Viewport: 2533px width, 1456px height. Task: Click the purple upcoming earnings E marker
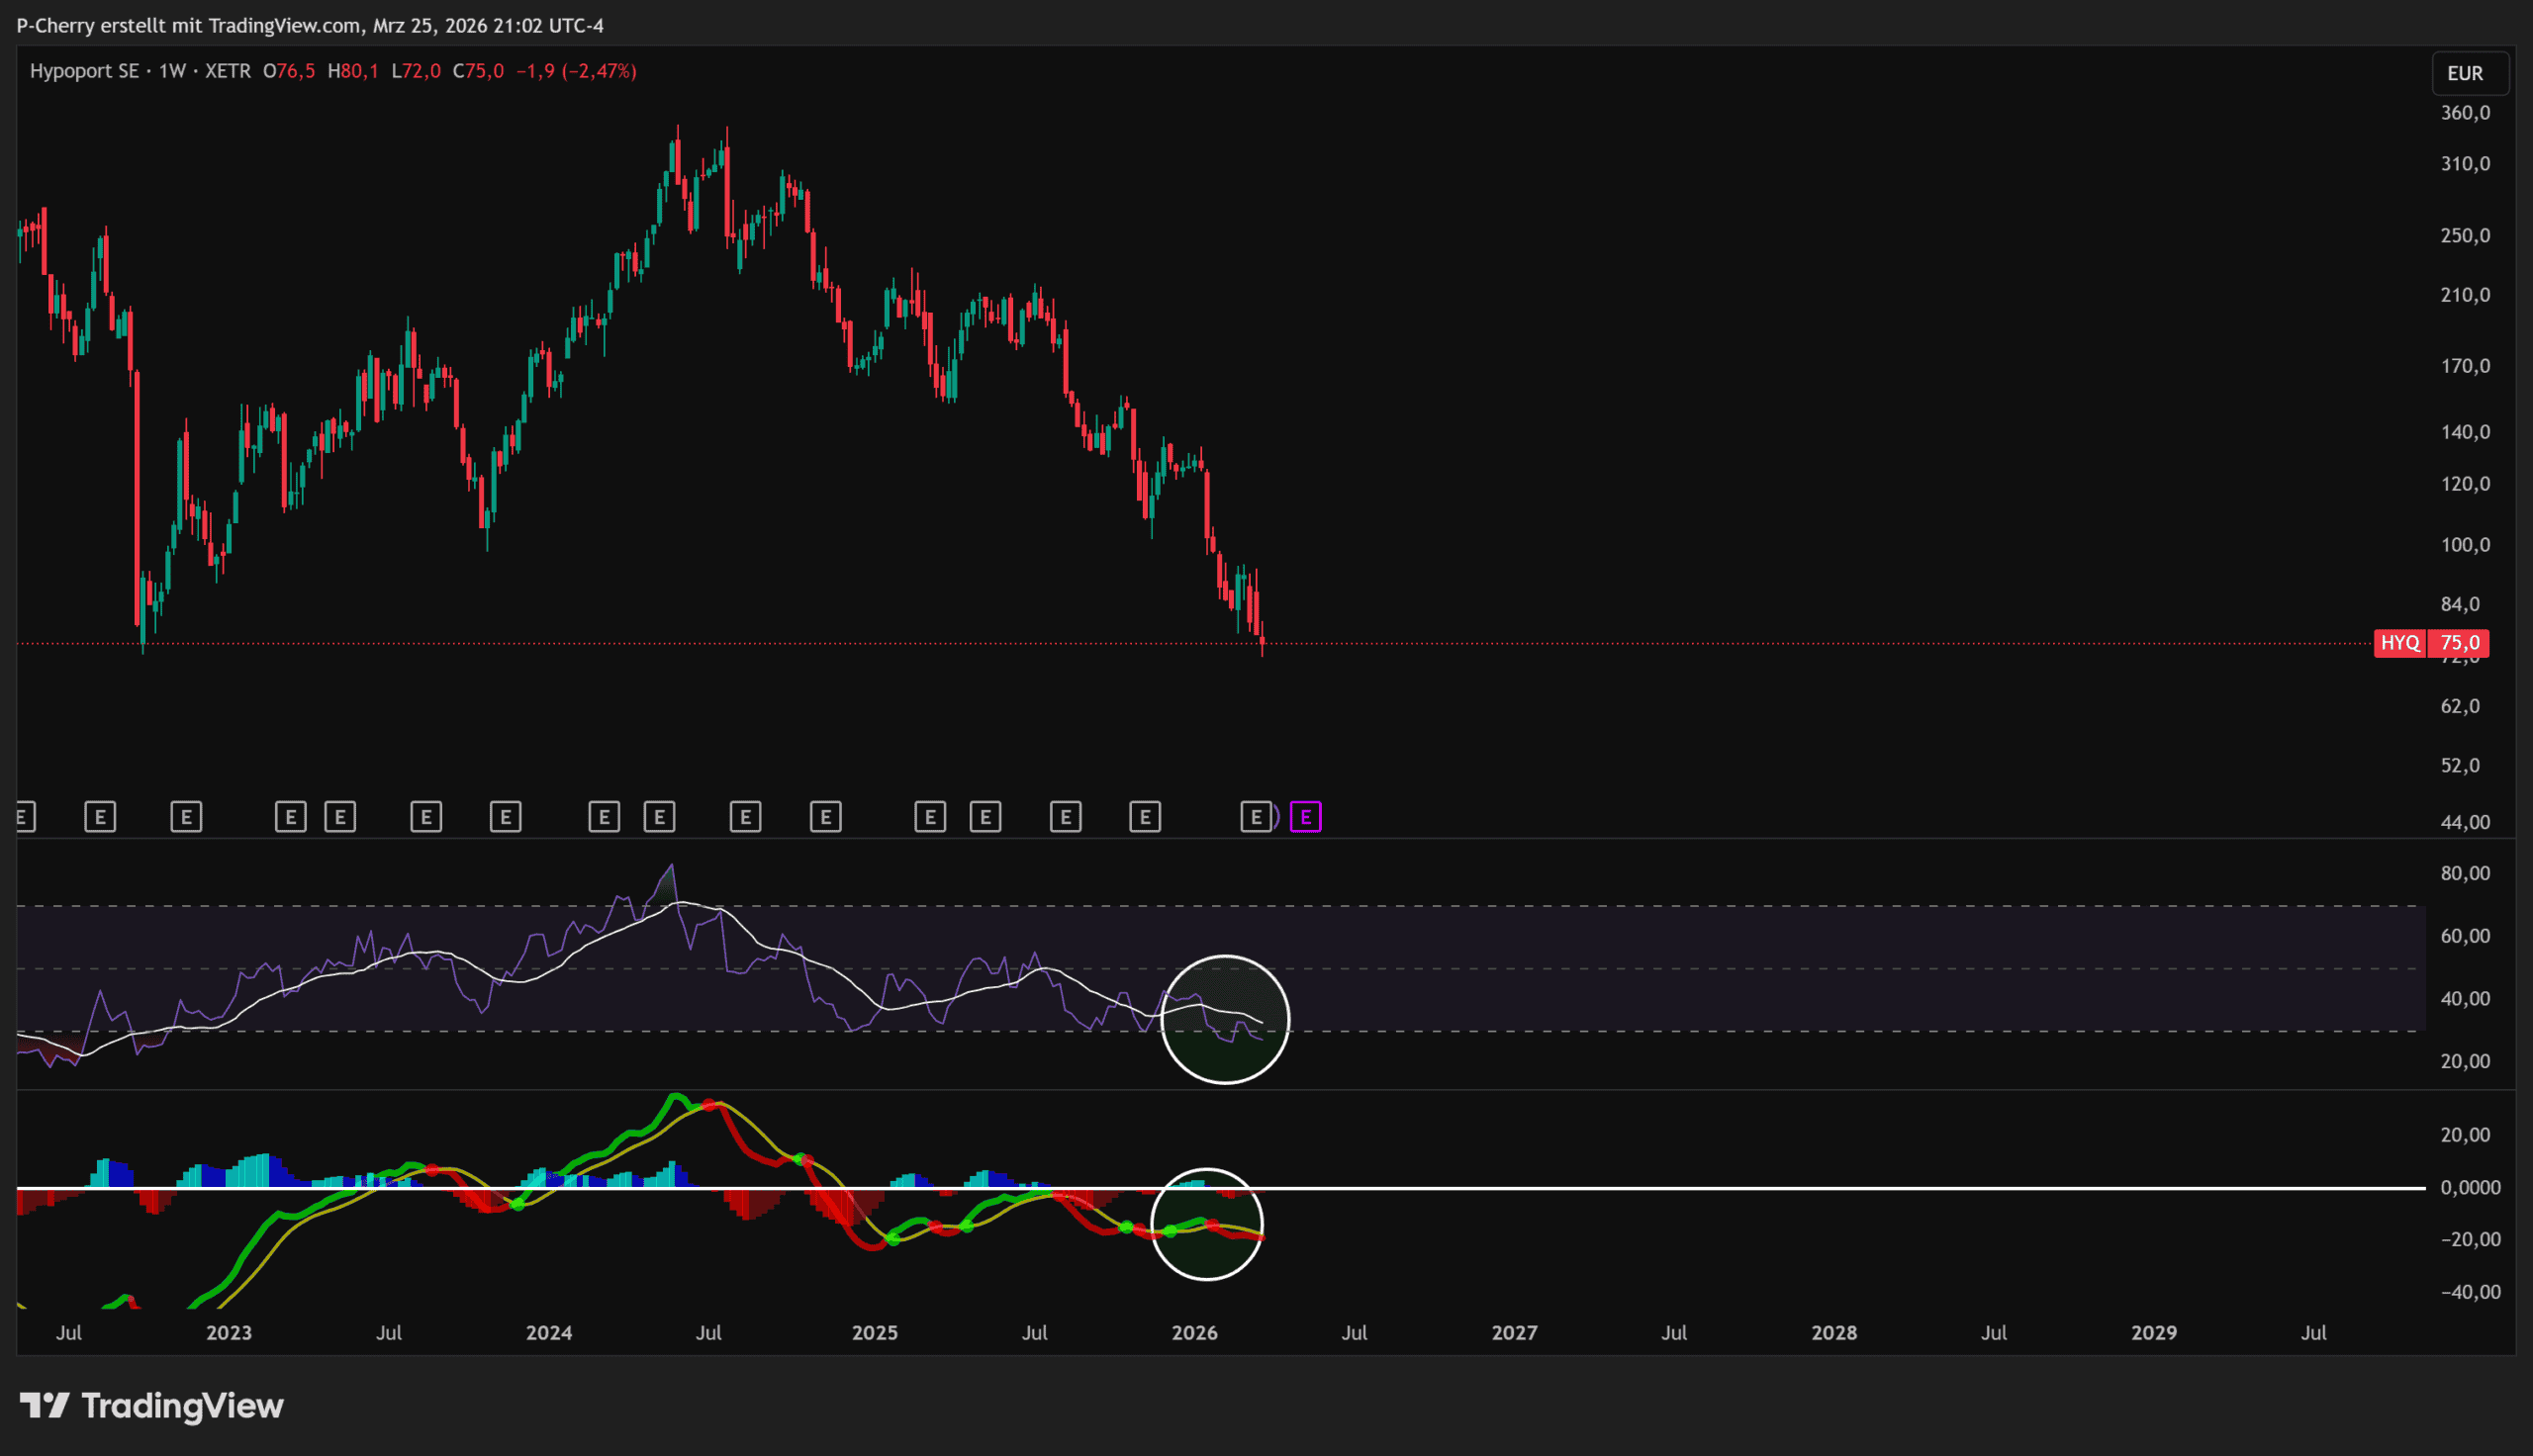click(1305, 817)
